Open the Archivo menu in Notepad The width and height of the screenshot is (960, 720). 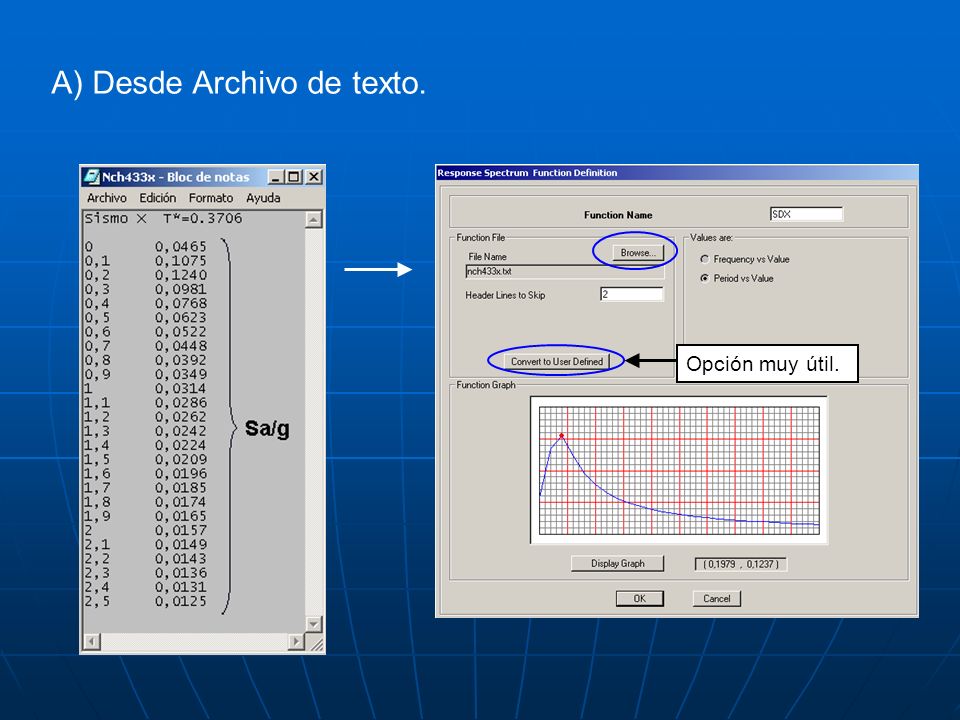point(107,198)
